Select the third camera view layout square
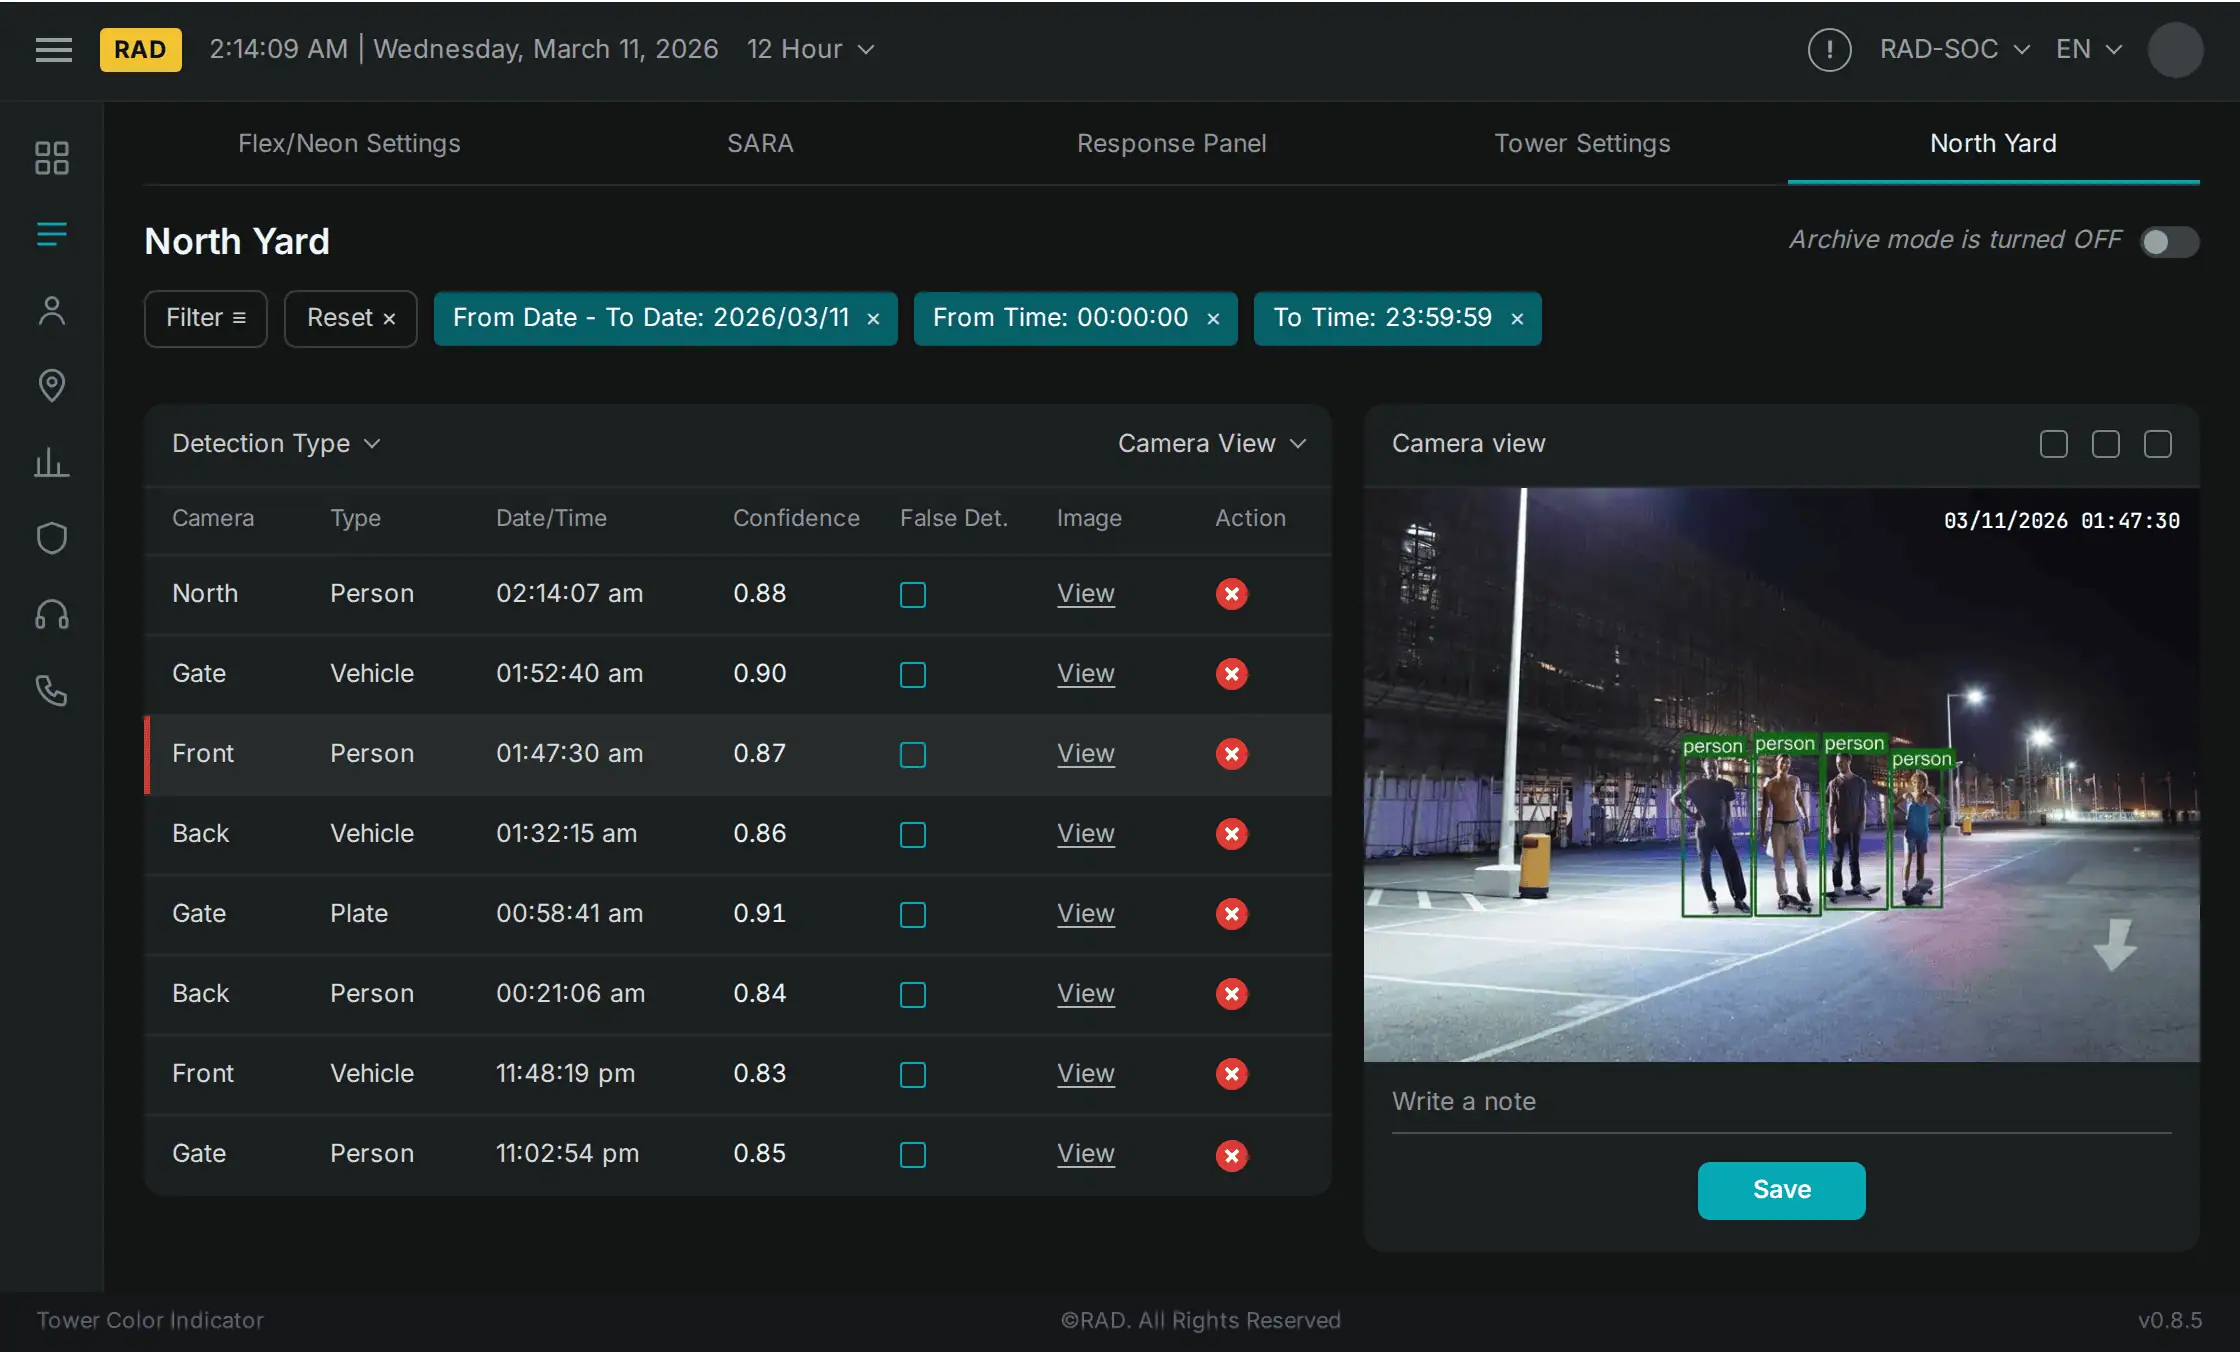 pos(2158,444)
